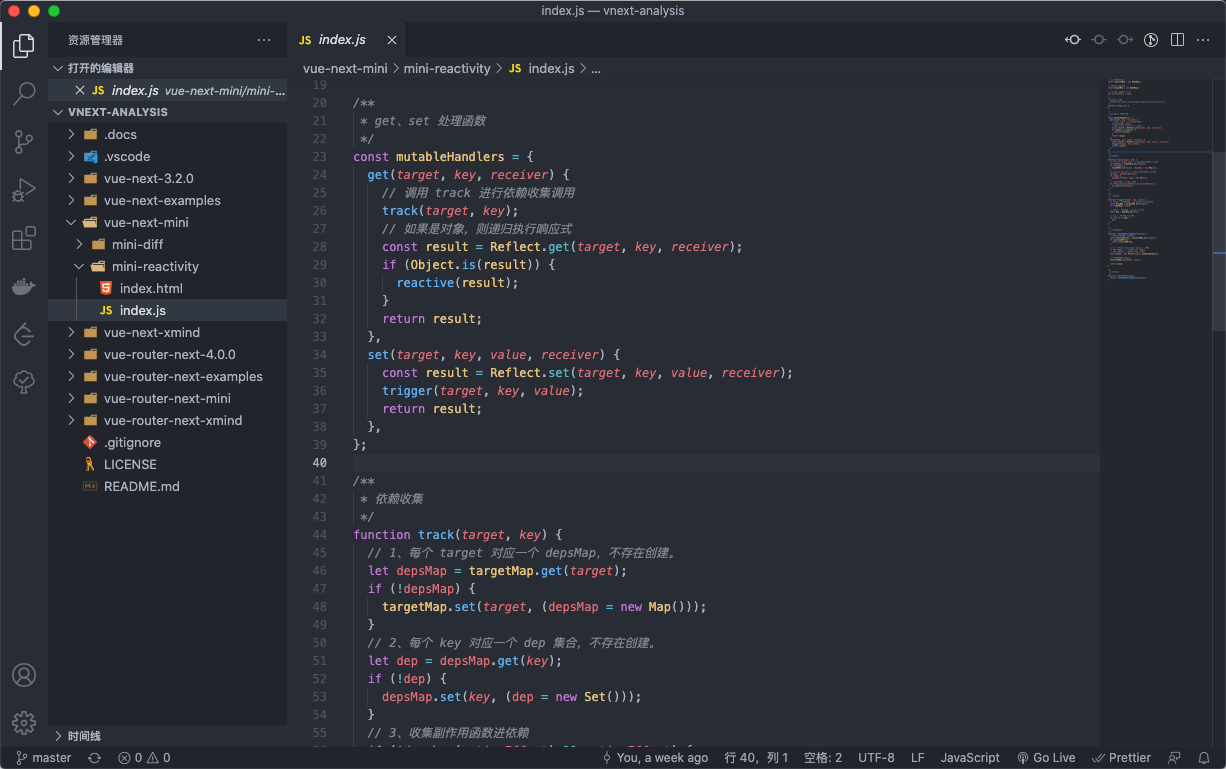Open editor More Actions ellipsis
1226x769 pixels.
(x=1203, y=40)
